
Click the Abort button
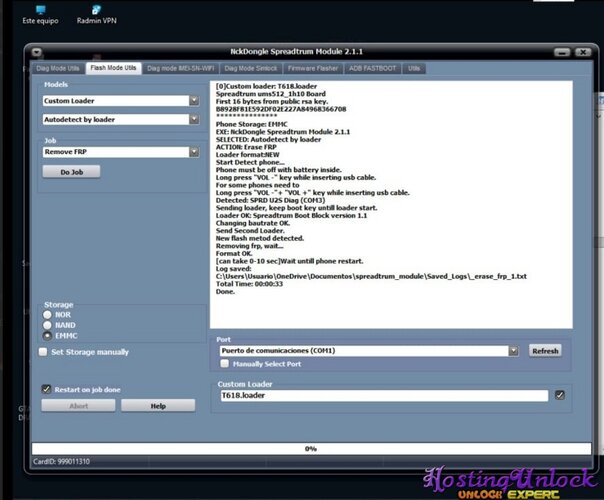point(79,406)
